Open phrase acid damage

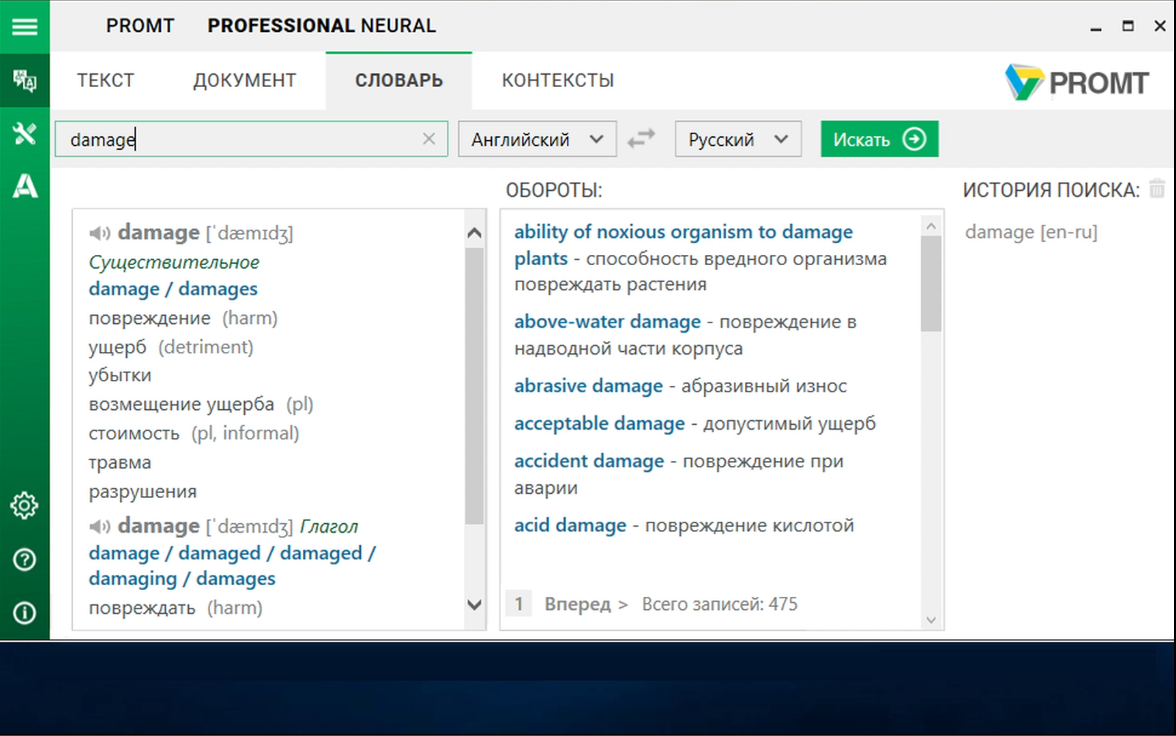pyautogui.click(x=570, y=525)
